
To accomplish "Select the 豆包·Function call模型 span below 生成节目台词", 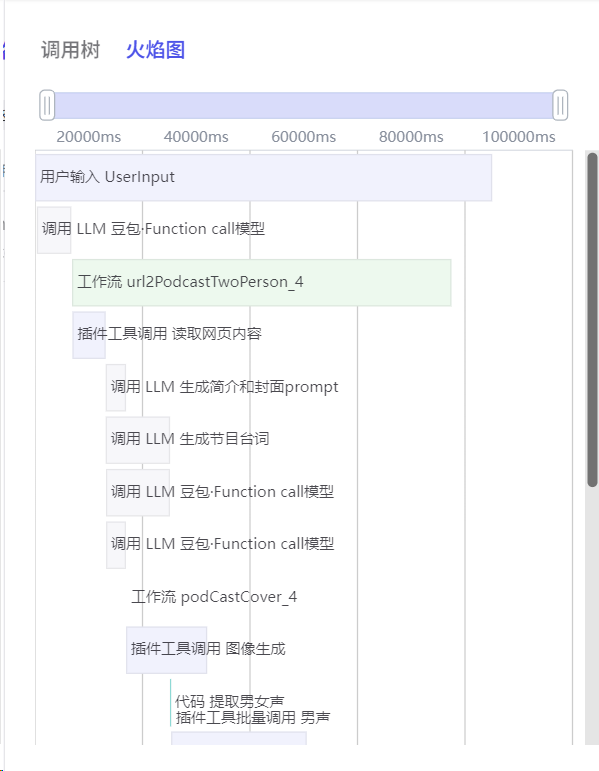I will point(138,492).
